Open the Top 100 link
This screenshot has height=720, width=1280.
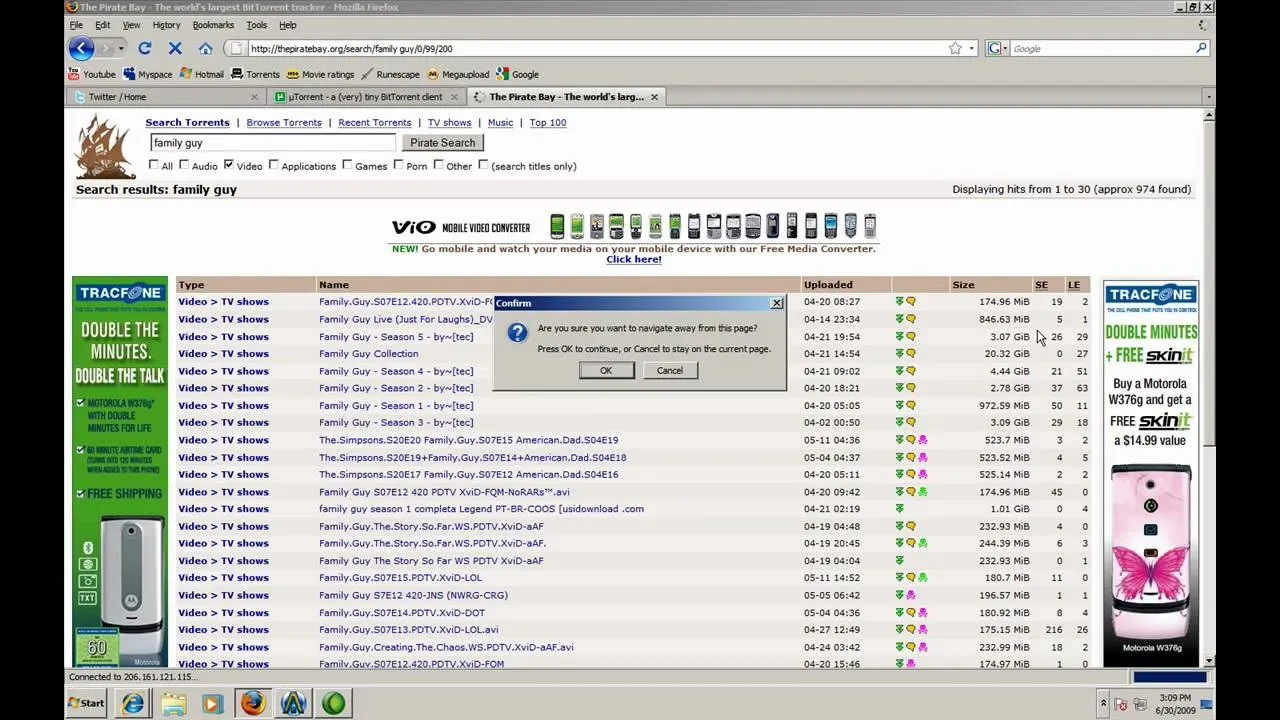(548, 122)
